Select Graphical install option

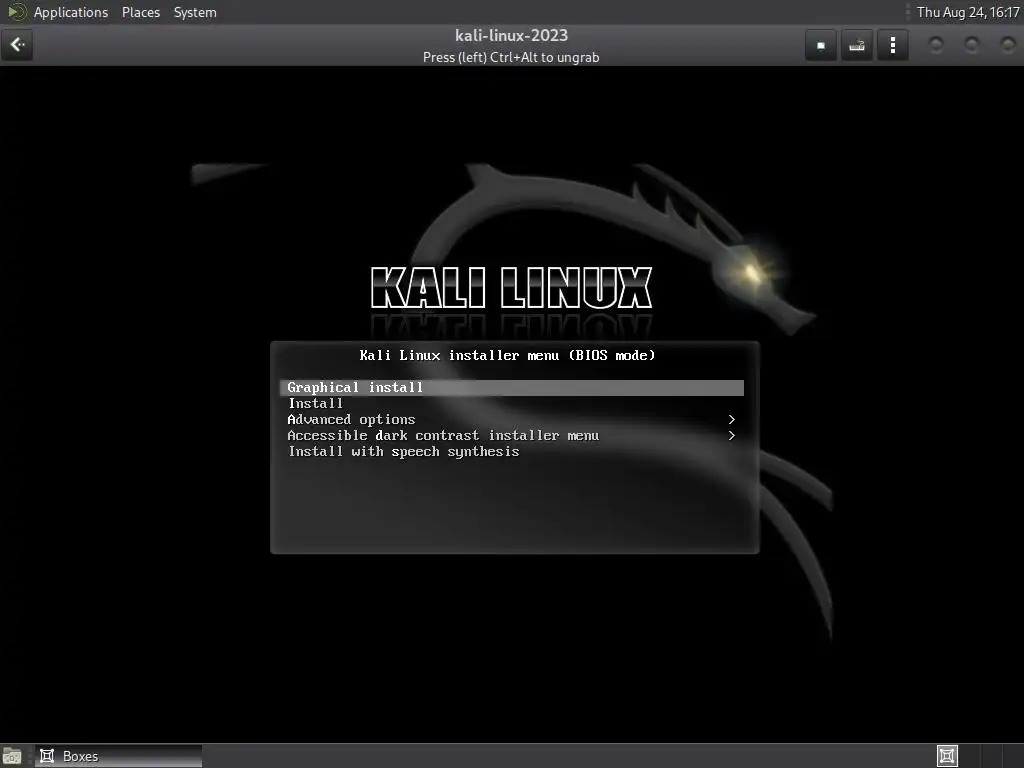click(x=512, y=387)
